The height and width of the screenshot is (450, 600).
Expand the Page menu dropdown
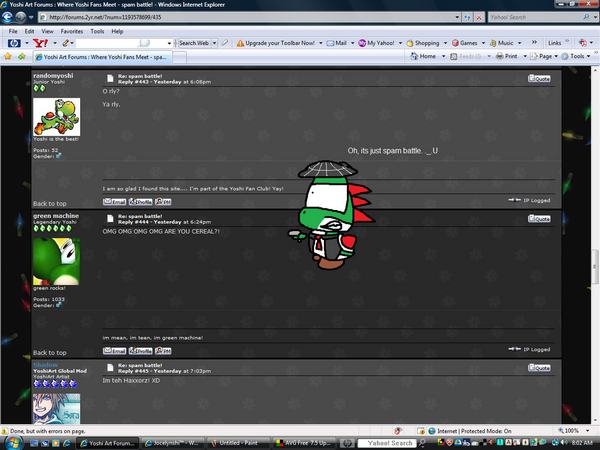[x=556, y=56]
